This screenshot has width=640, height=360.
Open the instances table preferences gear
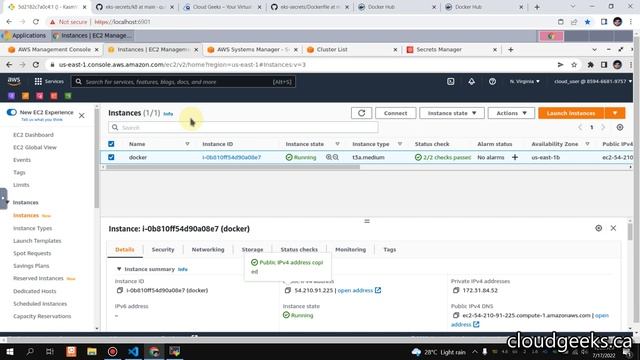tap(620, 127)
